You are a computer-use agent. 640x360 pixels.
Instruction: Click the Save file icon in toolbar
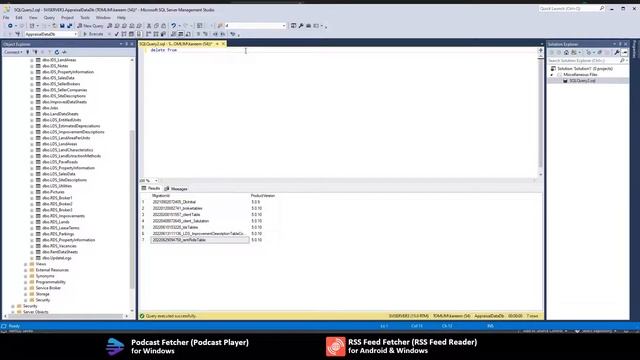pos(62,26)
